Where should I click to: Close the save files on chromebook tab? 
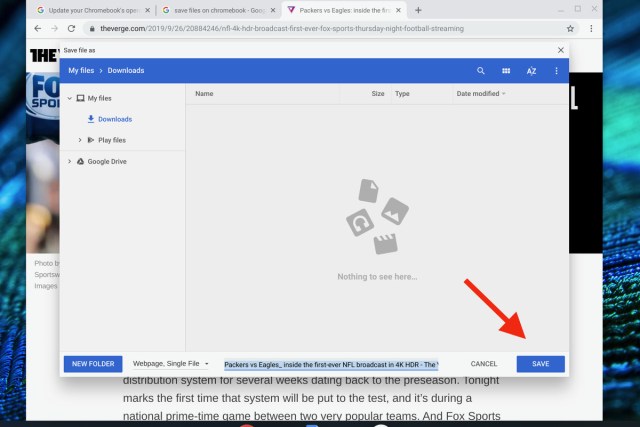click(273, 10)
